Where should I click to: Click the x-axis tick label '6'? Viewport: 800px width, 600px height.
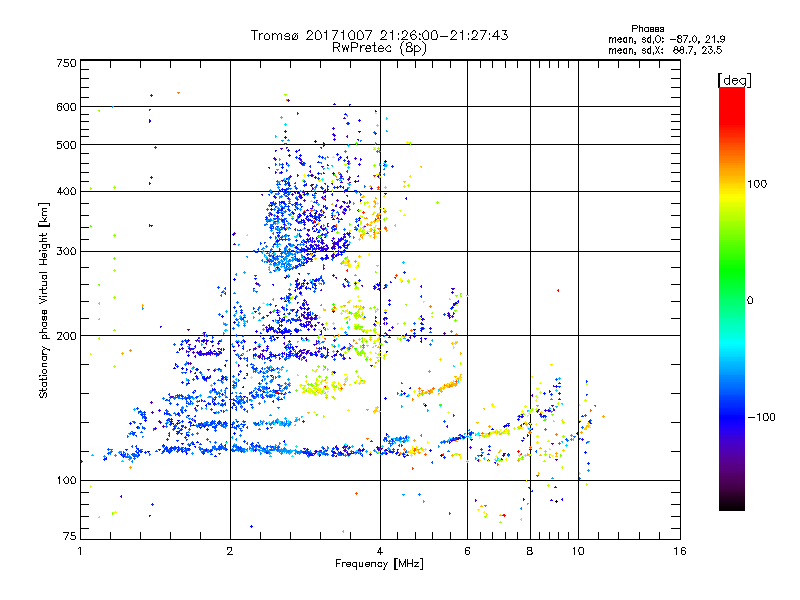click(x=467, y=551)
